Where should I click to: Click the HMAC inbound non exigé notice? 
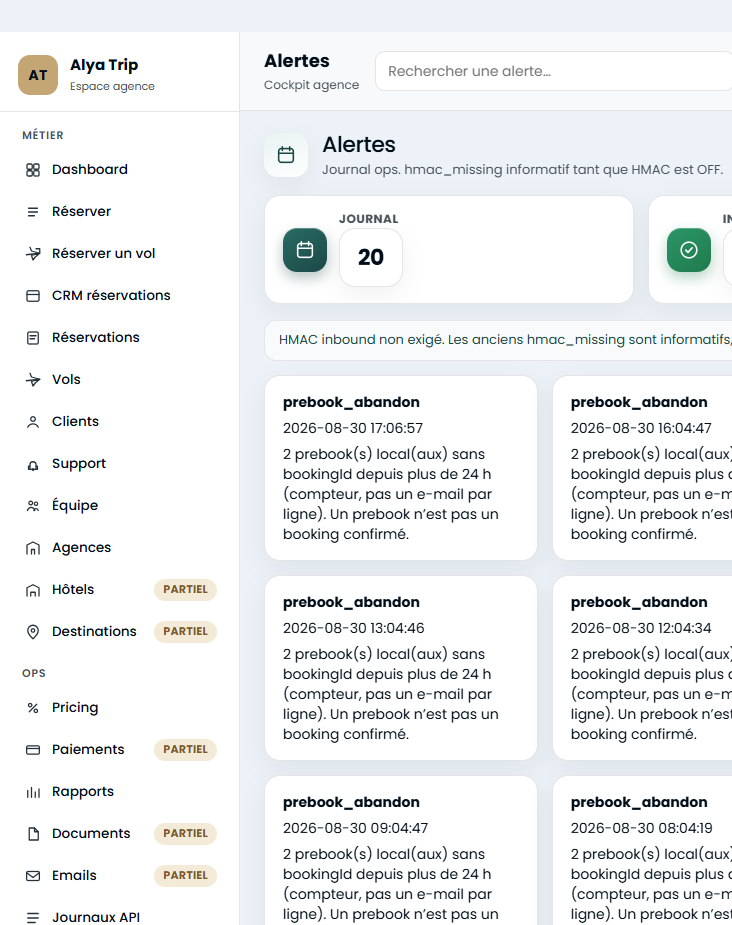click(x=498, y=340)
